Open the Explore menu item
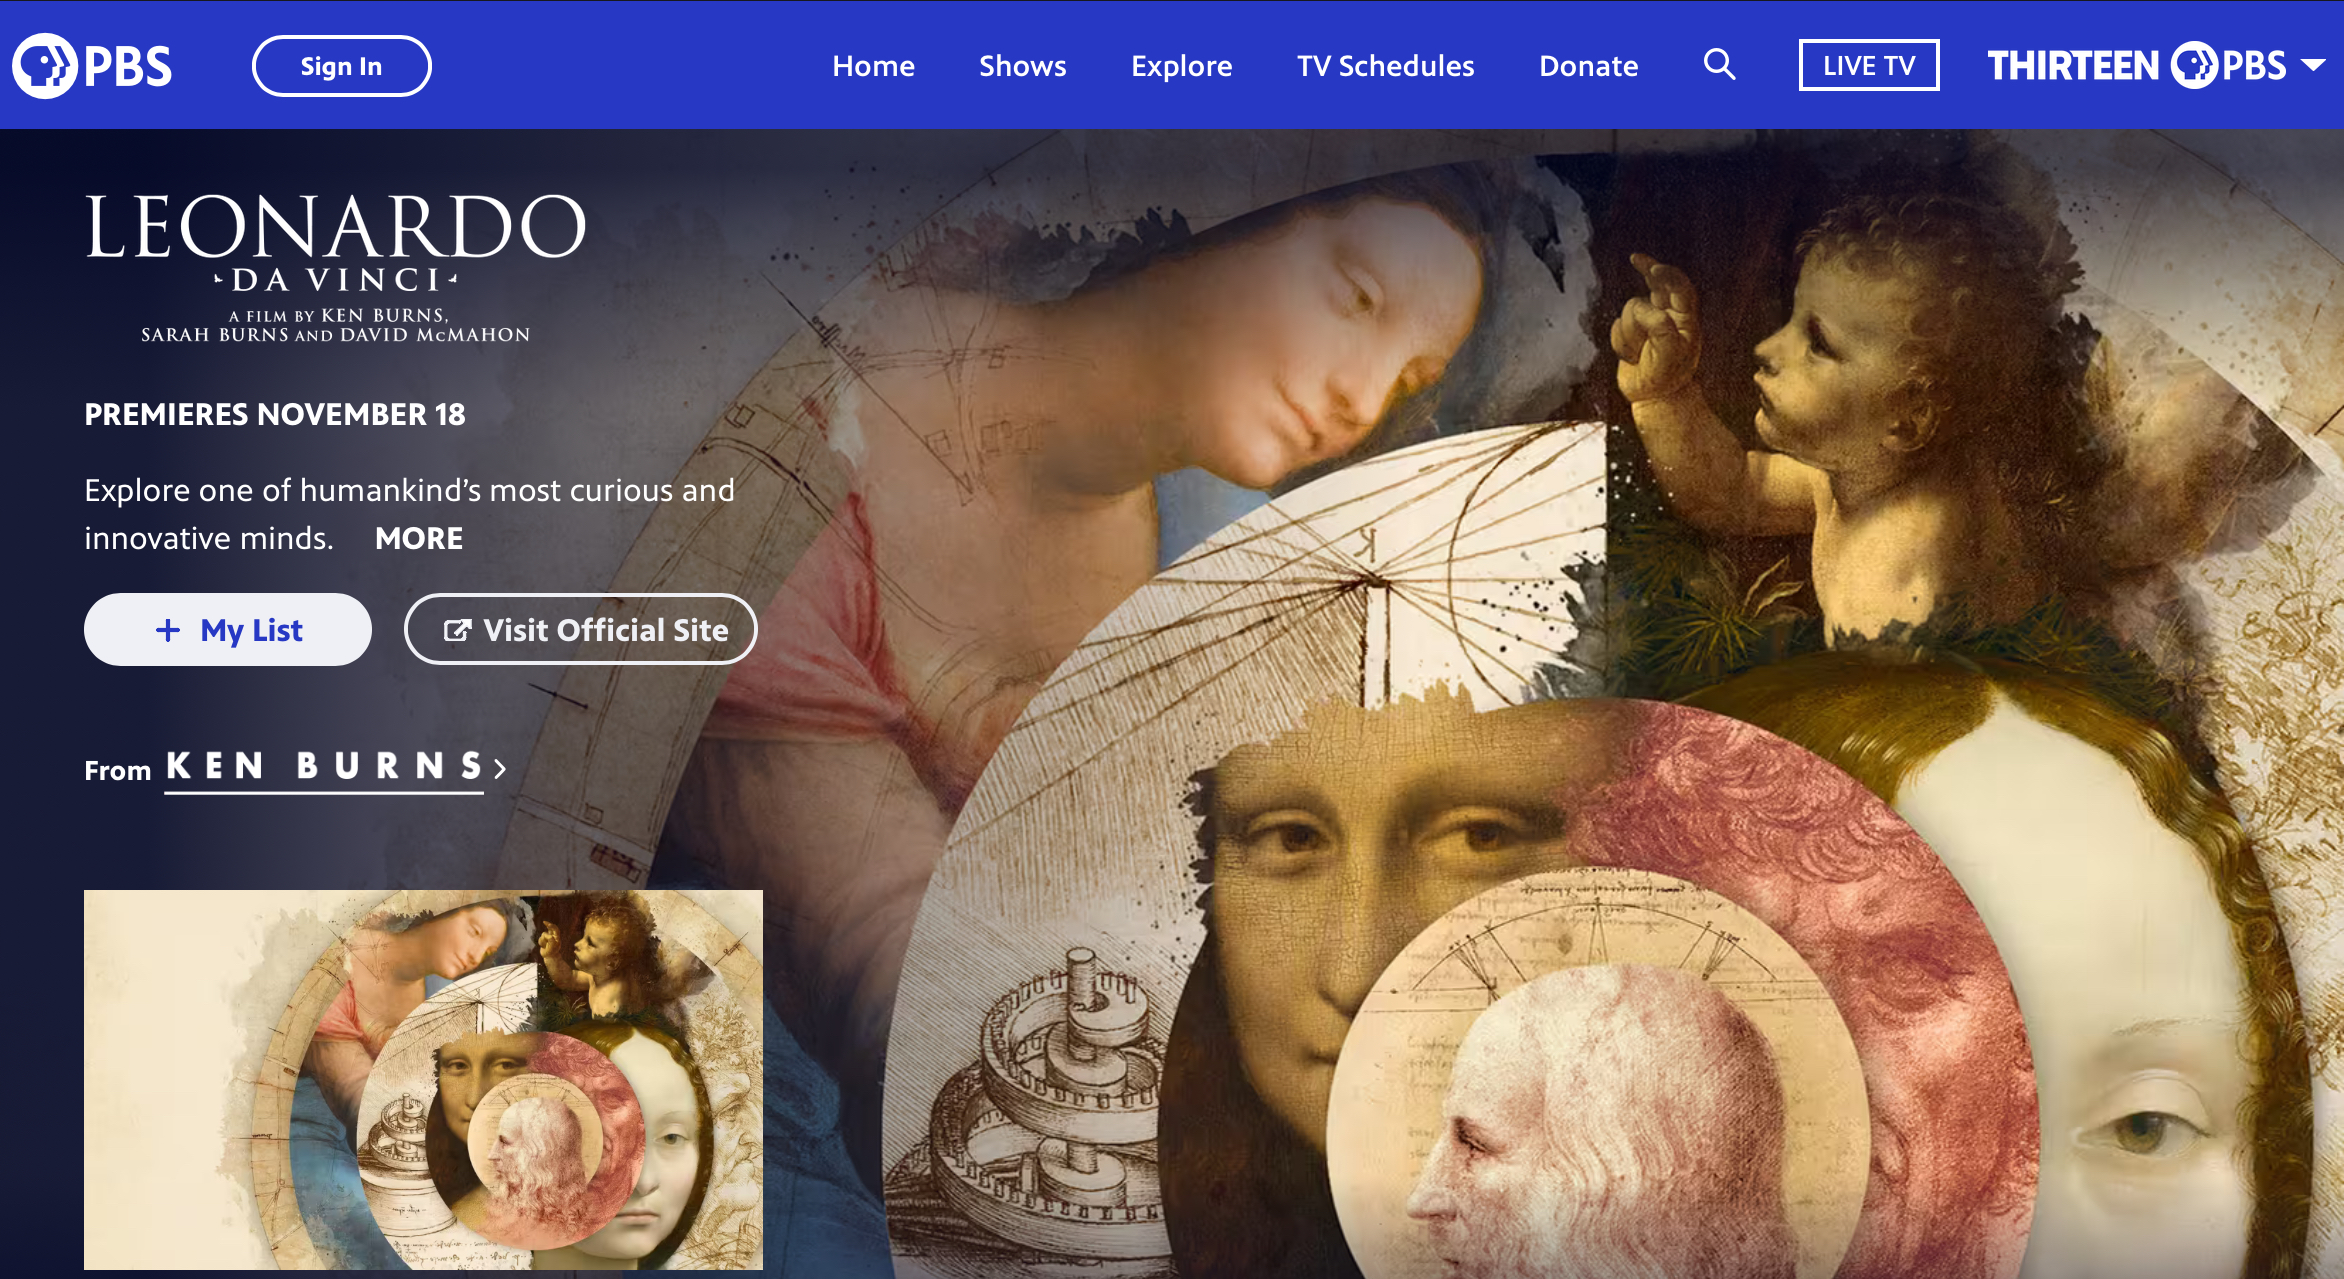This screenshot has width=2344, height=1279. 1181,66
